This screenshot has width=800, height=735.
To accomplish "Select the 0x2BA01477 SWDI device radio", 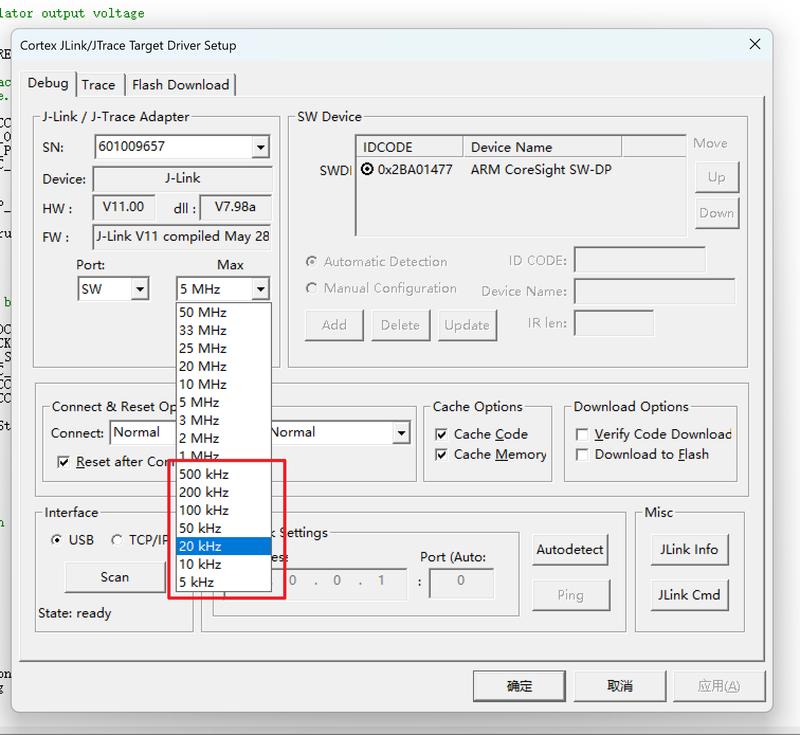I will (367, 169).
